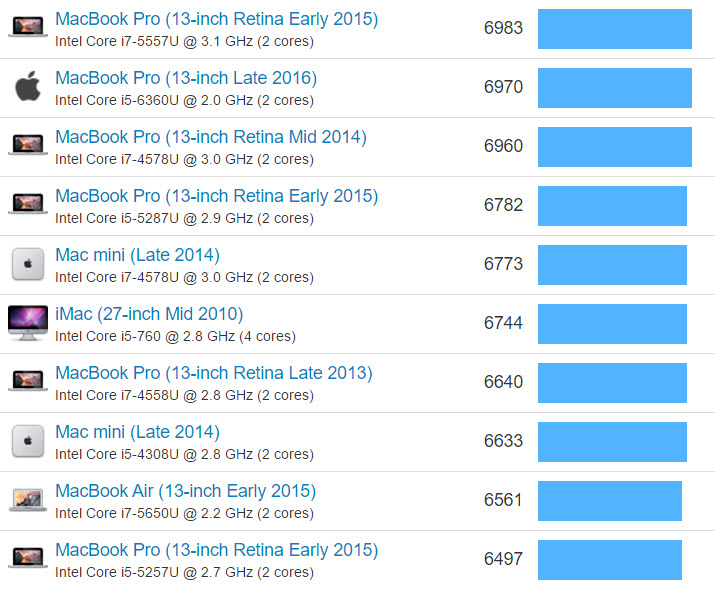Open MacBook Pro Early 2015 link scoring 6983
Viewport: 715px width, 589px height.
coord(217,19)
